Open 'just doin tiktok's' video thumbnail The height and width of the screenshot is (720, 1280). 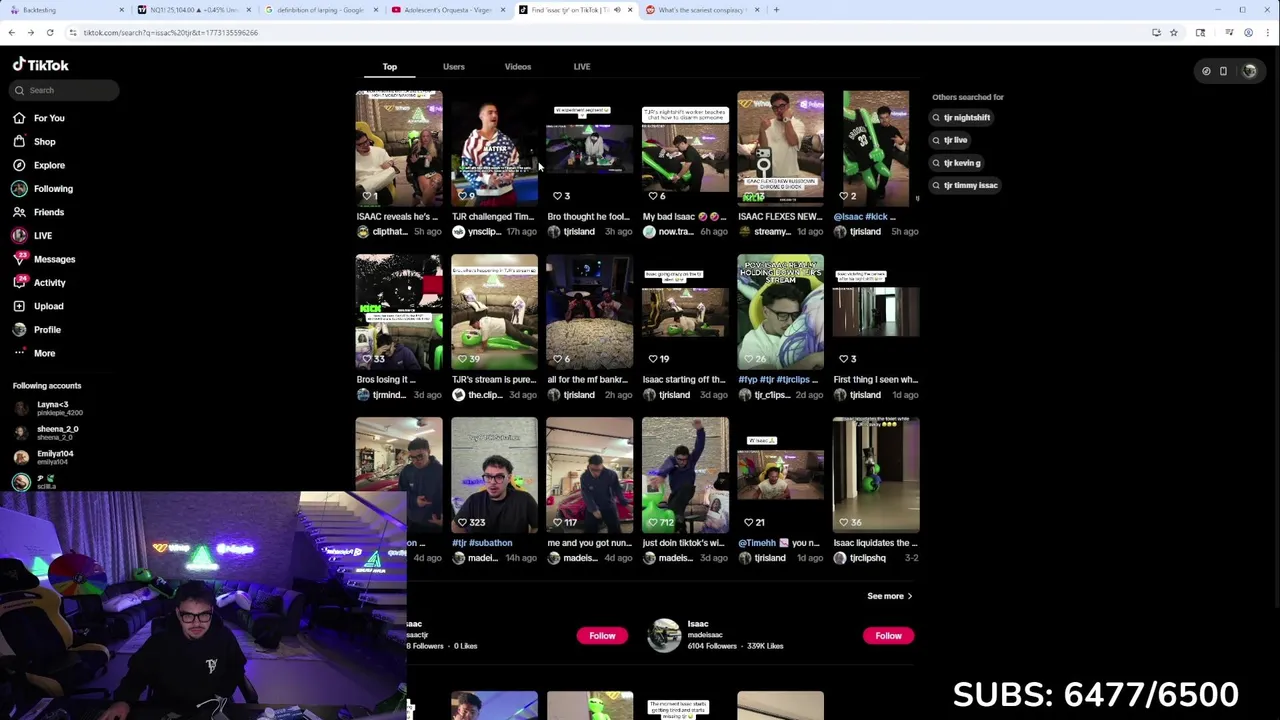pyautogui.click(x=685, y=475)
